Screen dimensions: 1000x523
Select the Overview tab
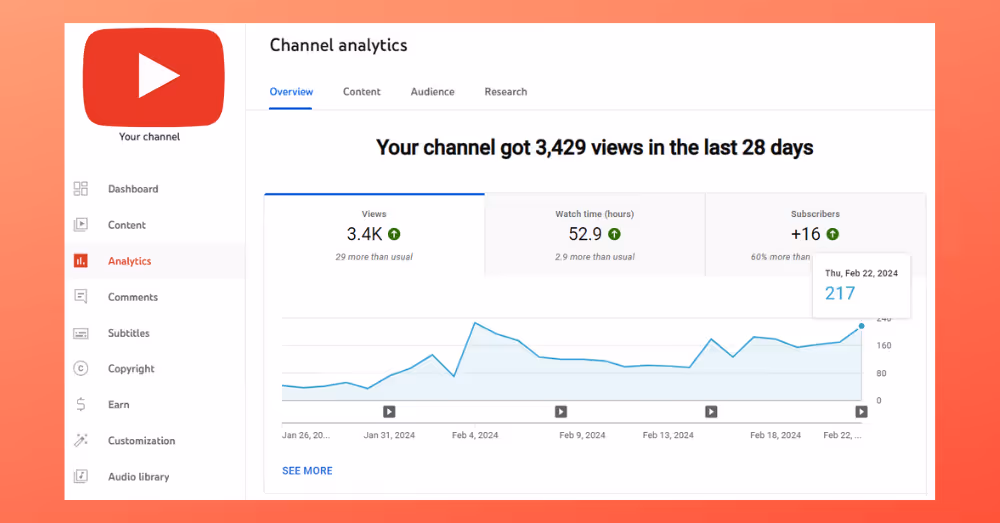click(291, 92)
